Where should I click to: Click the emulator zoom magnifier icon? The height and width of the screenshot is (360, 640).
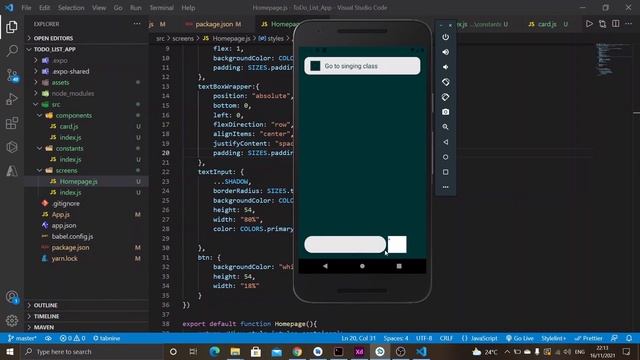point(446,127)
